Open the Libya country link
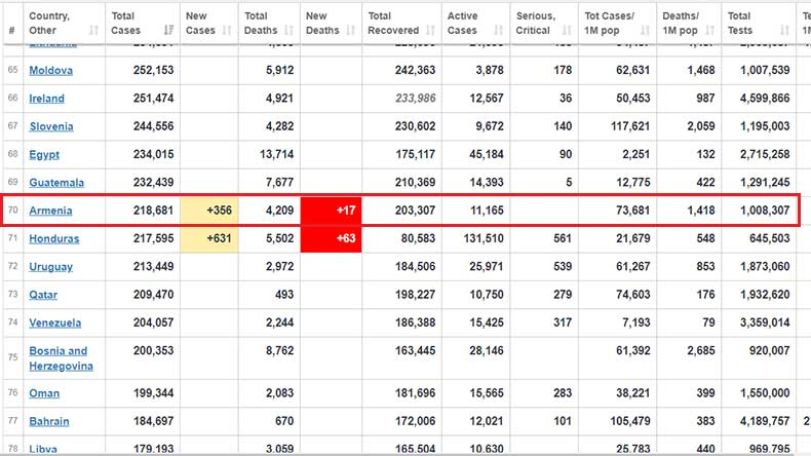Image resolution: width=811 pixels, height=456 pixels. 43,449
